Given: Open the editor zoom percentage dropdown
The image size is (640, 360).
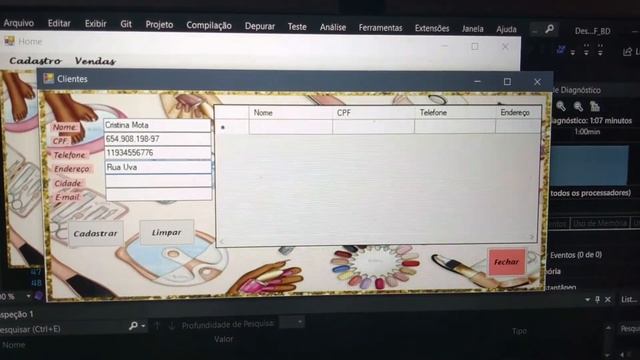Looking at the screenshot, I should click(28, 296).
